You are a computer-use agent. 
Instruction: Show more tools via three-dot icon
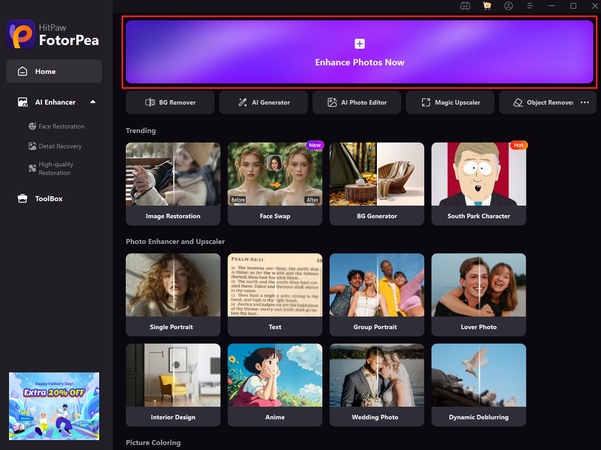[x=585, y=102]
